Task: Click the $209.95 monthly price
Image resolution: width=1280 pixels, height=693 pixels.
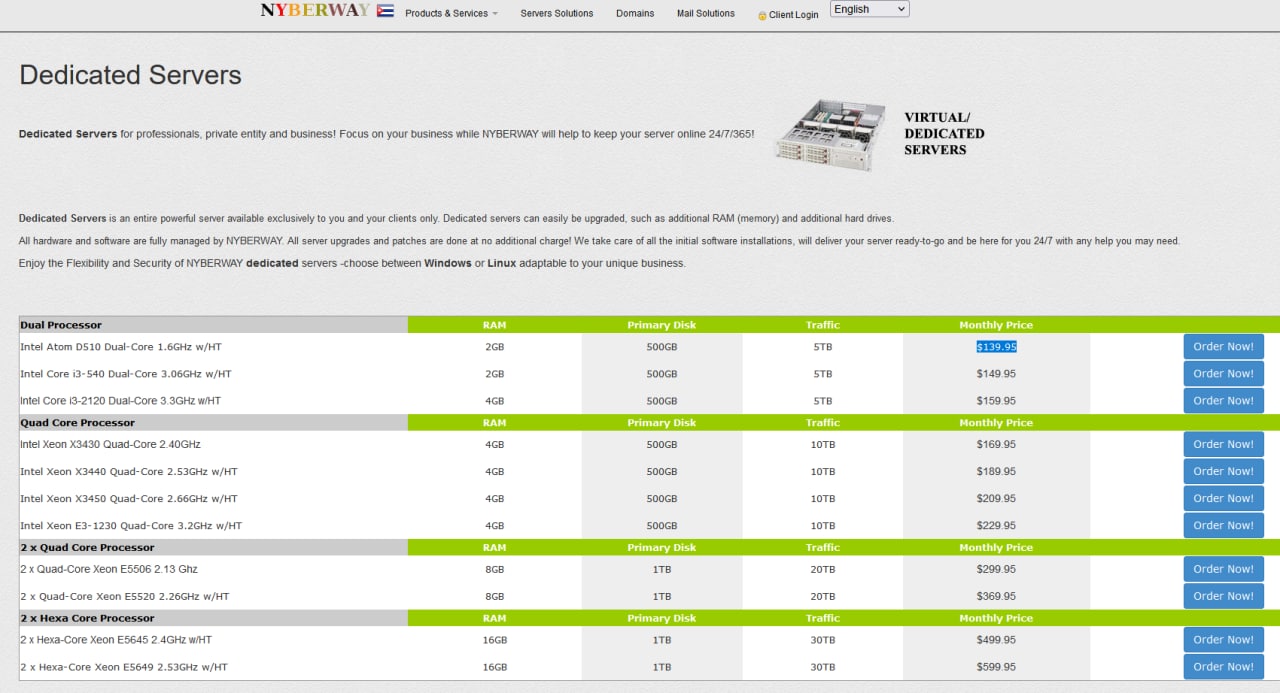Action: [x=996, y=499]
